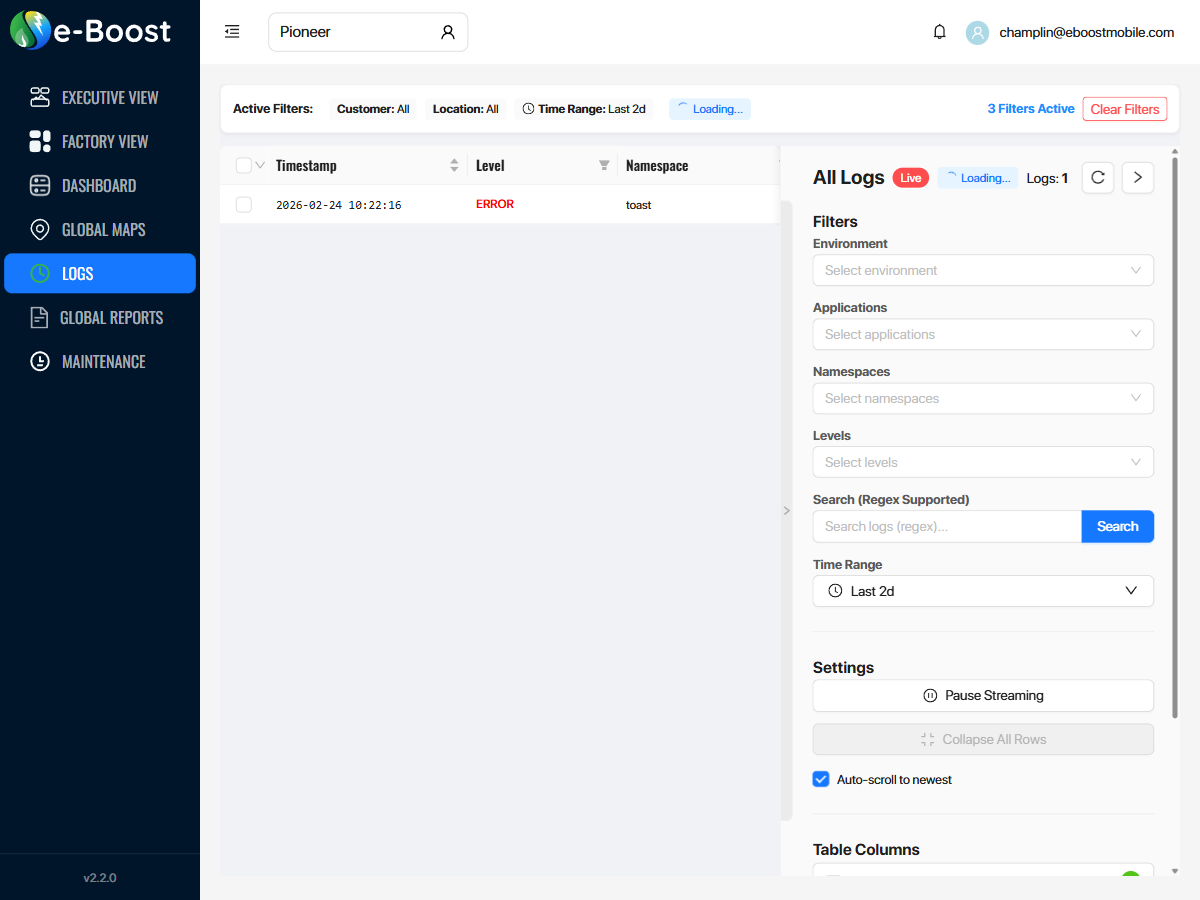Viewport: 1200px width, 900px height.
Task: Open the Time Range dropdown showing Last 2d
Action: click(x=983, y=591)
